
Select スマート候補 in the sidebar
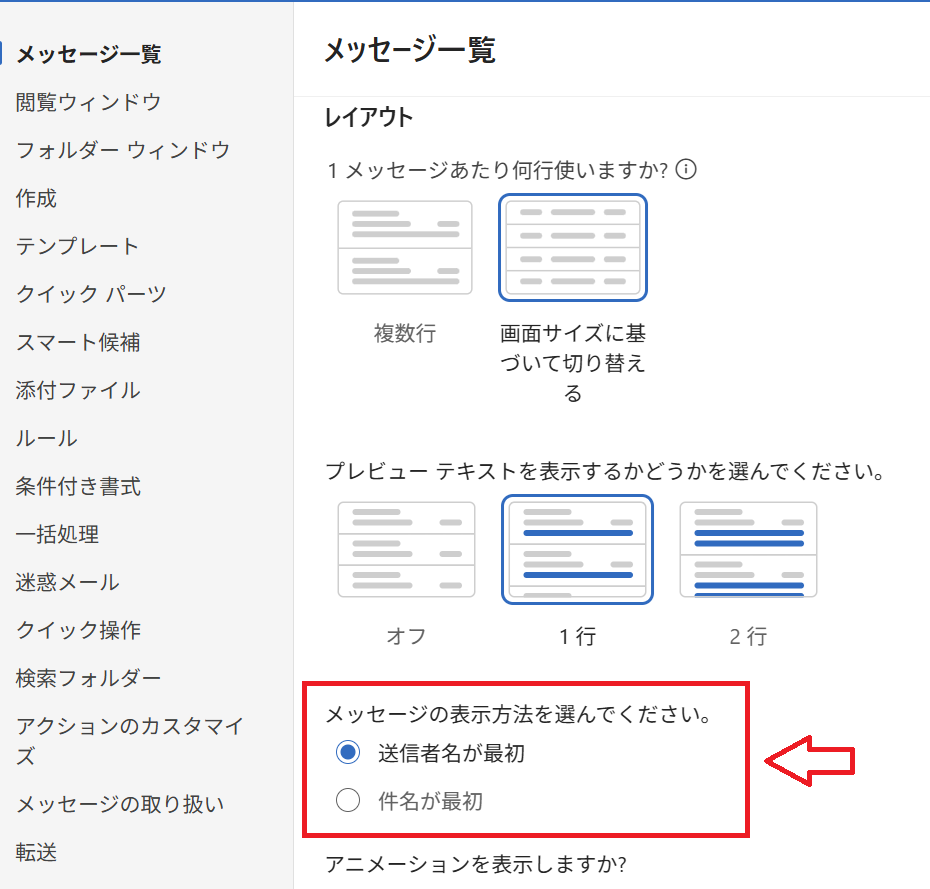[x=78, y=342]
